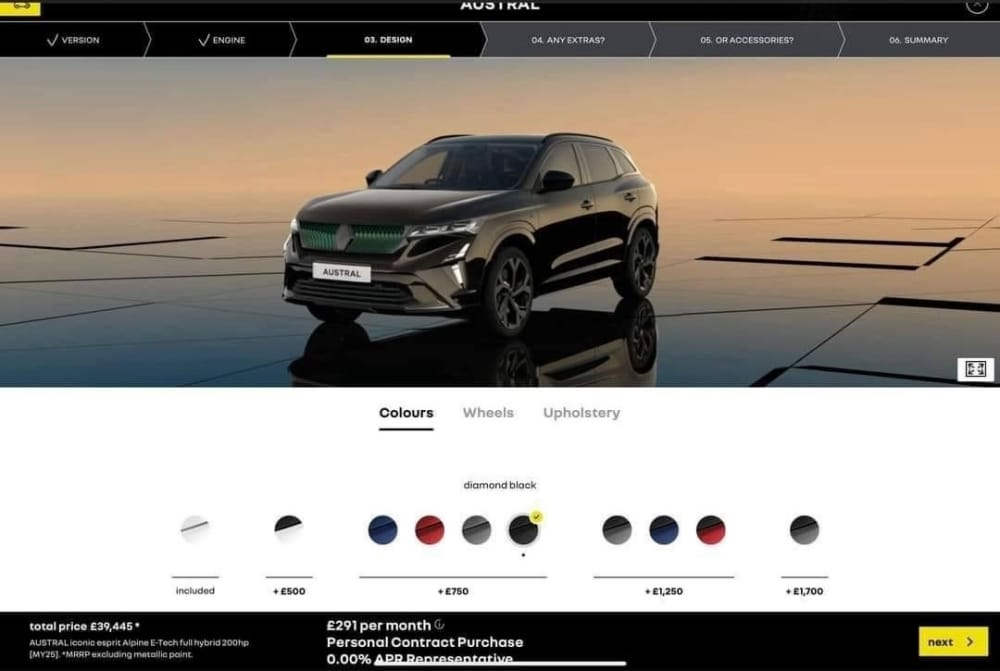This screenshot has height=671, width=1000.
Task: Pick the £1,700 dark grey colour
Action: click(804, 529)
